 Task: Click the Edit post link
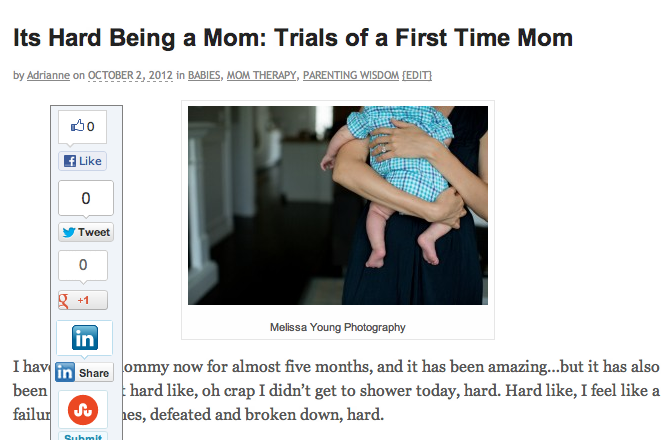point(418,75)
